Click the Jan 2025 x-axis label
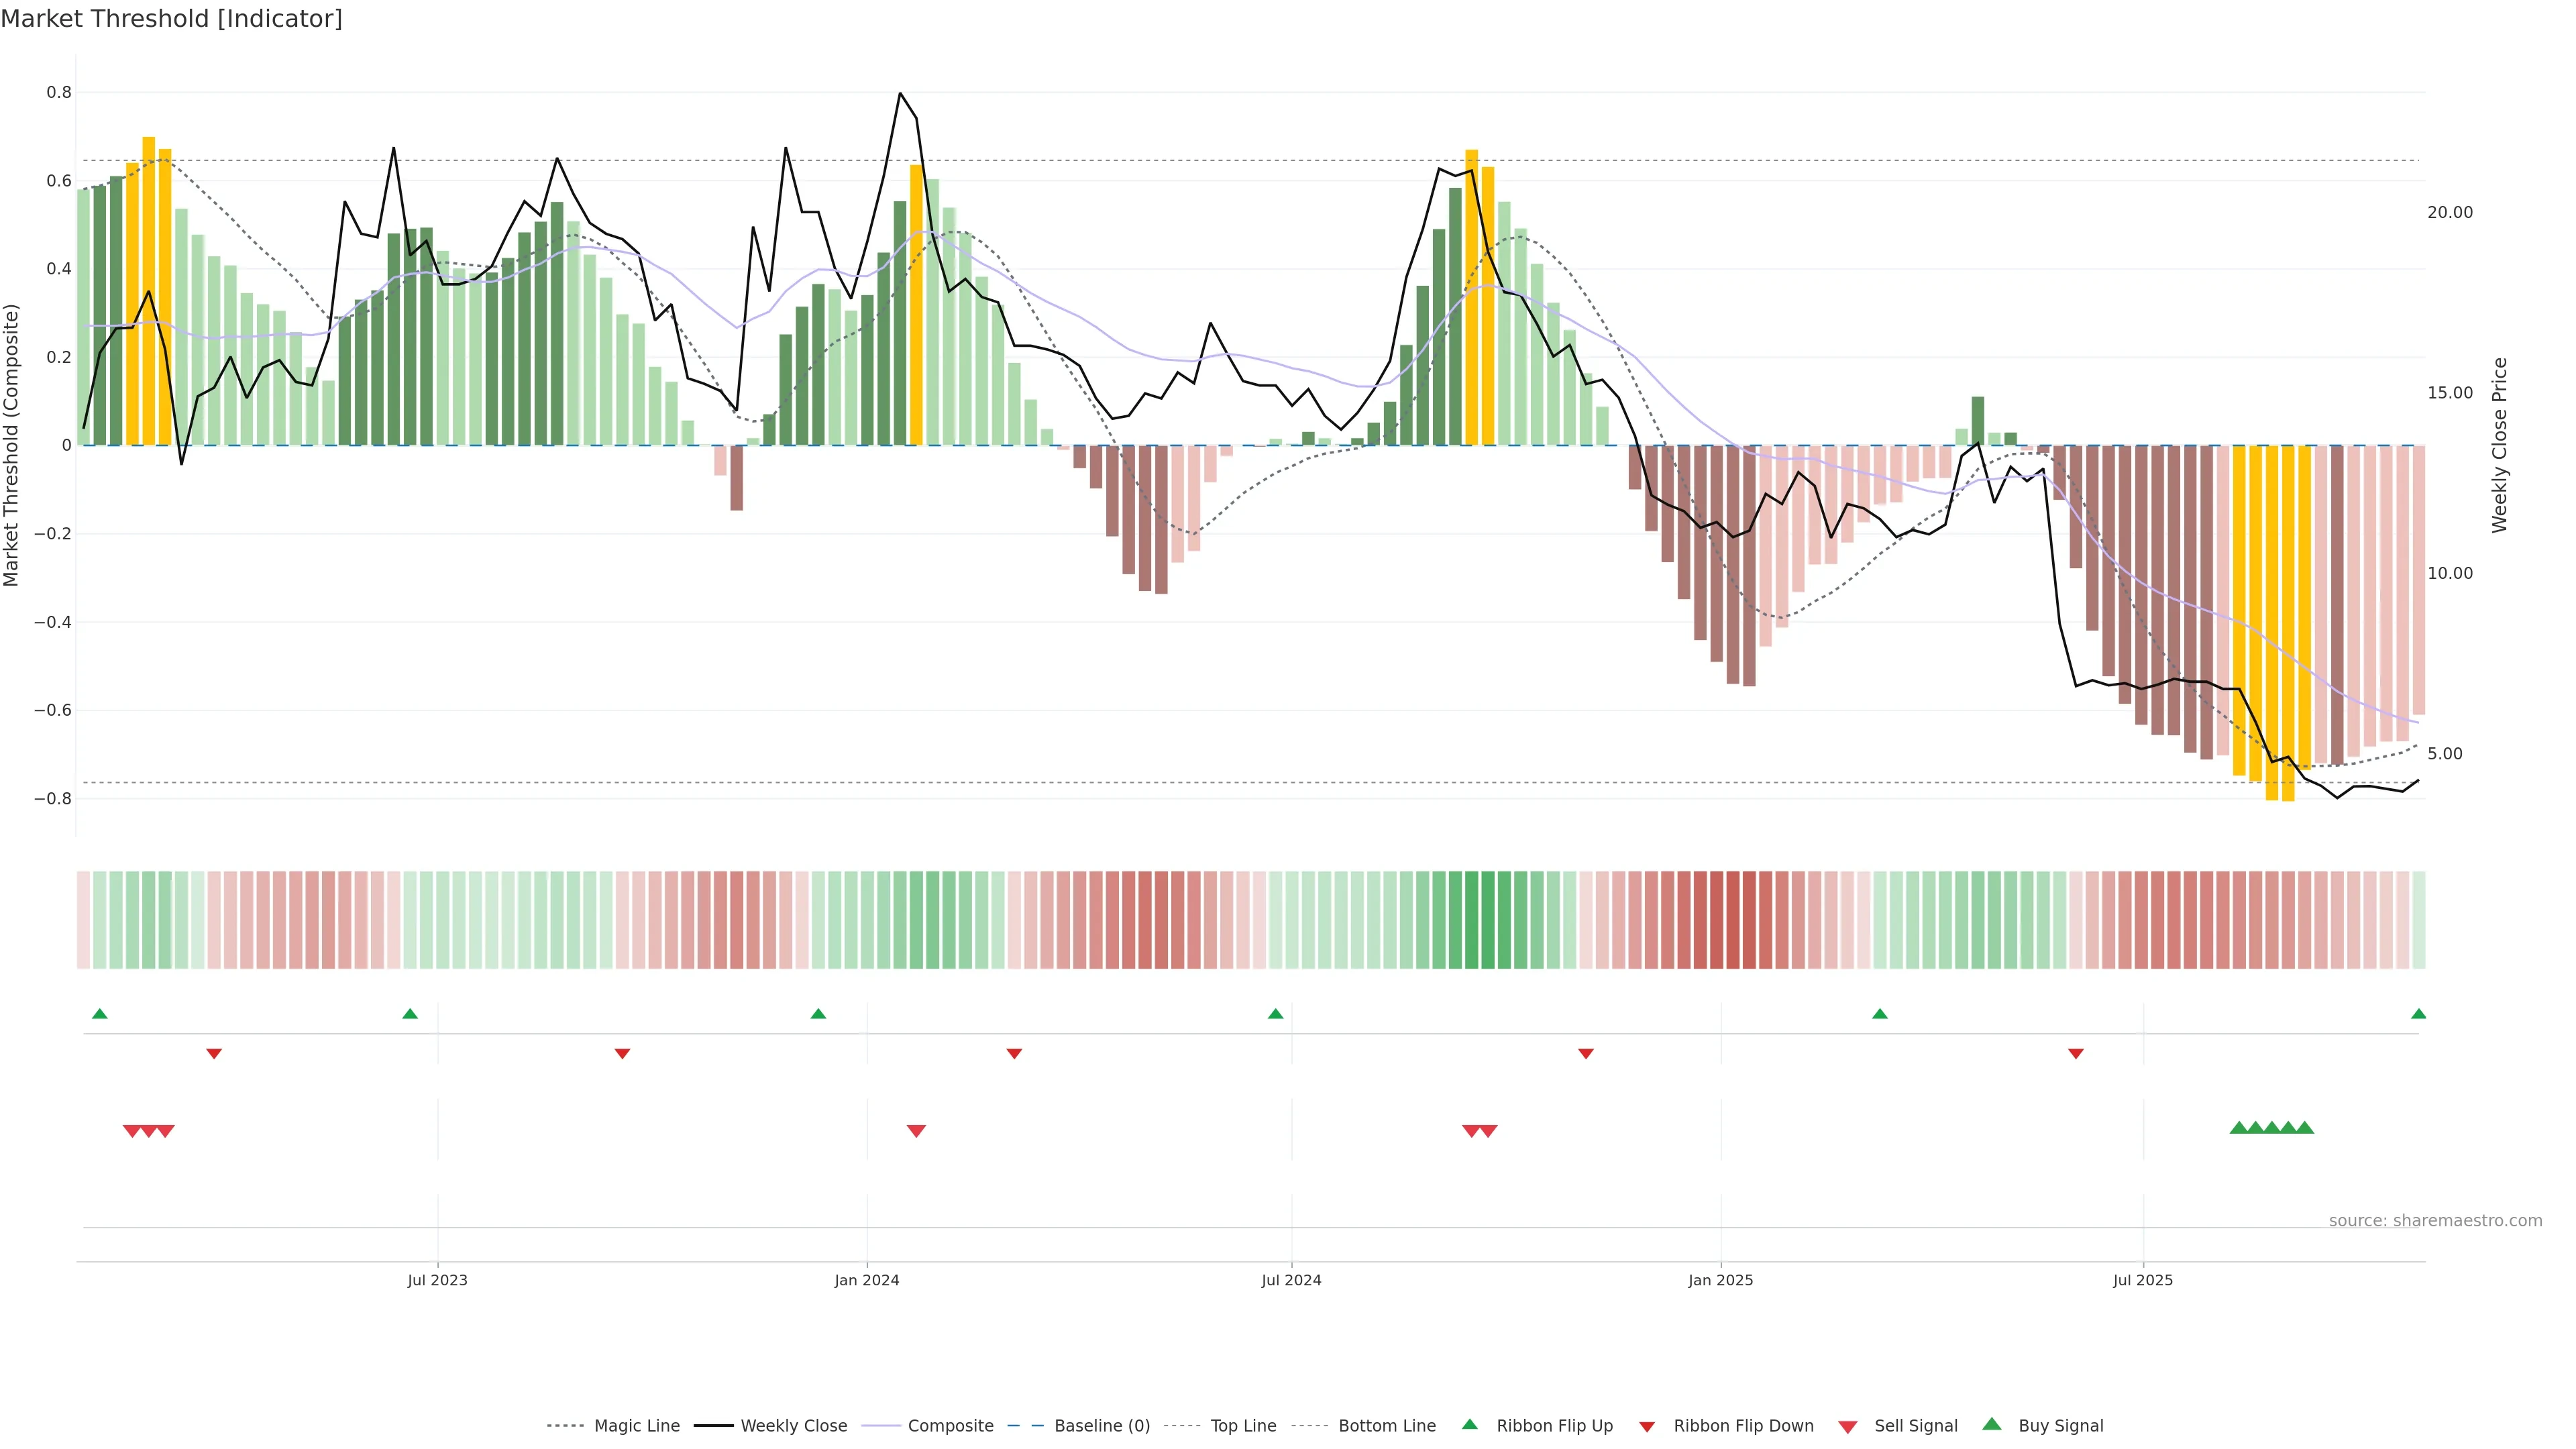The width and height of the screenshot is (2576, 1449). [1720, 1280]
